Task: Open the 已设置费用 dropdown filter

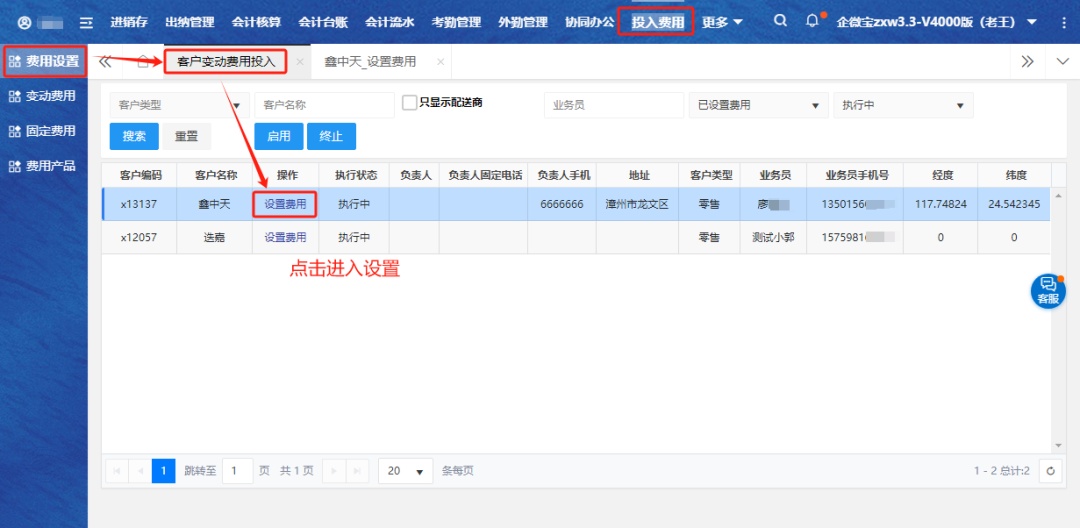Action: [x=757, y=105]
